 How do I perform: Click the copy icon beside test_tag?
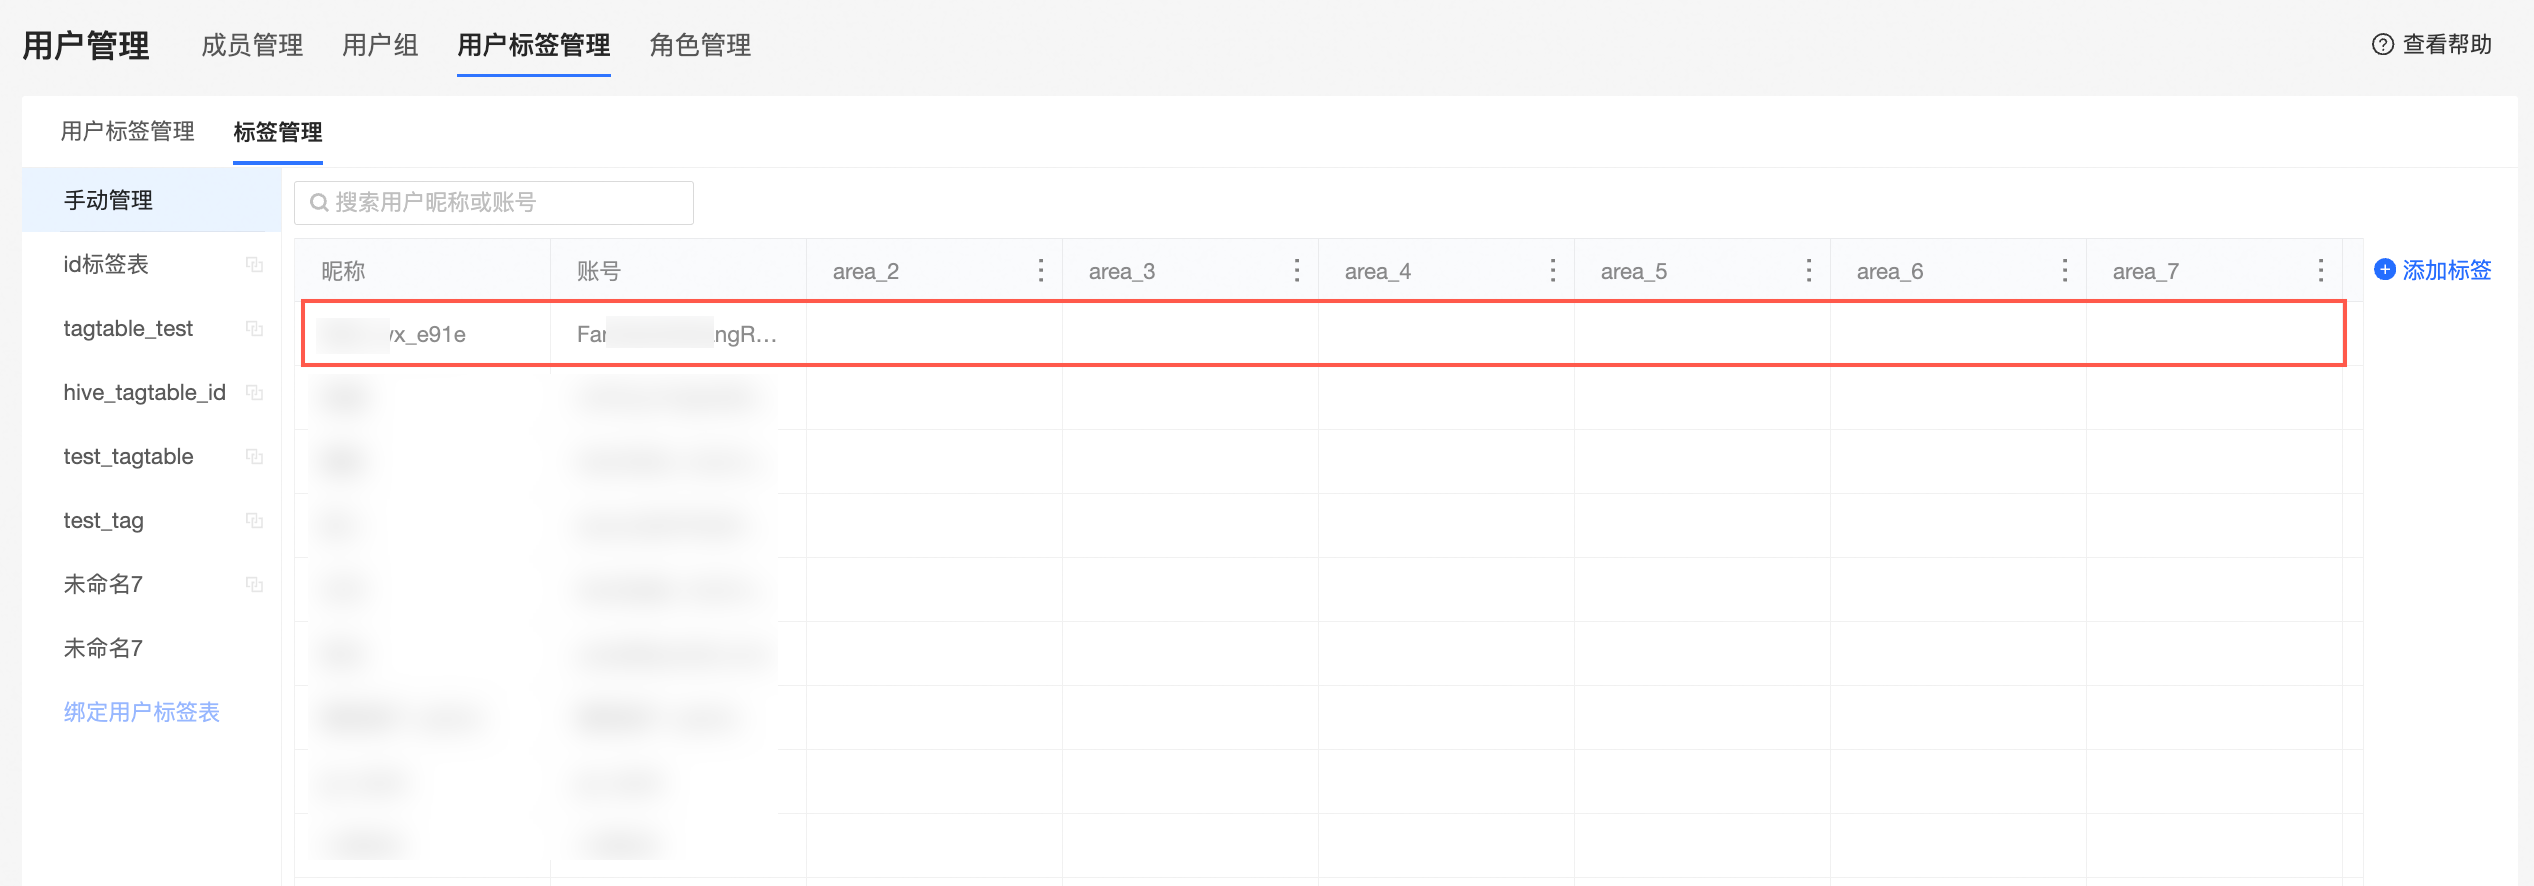click(x=255, y=521)
